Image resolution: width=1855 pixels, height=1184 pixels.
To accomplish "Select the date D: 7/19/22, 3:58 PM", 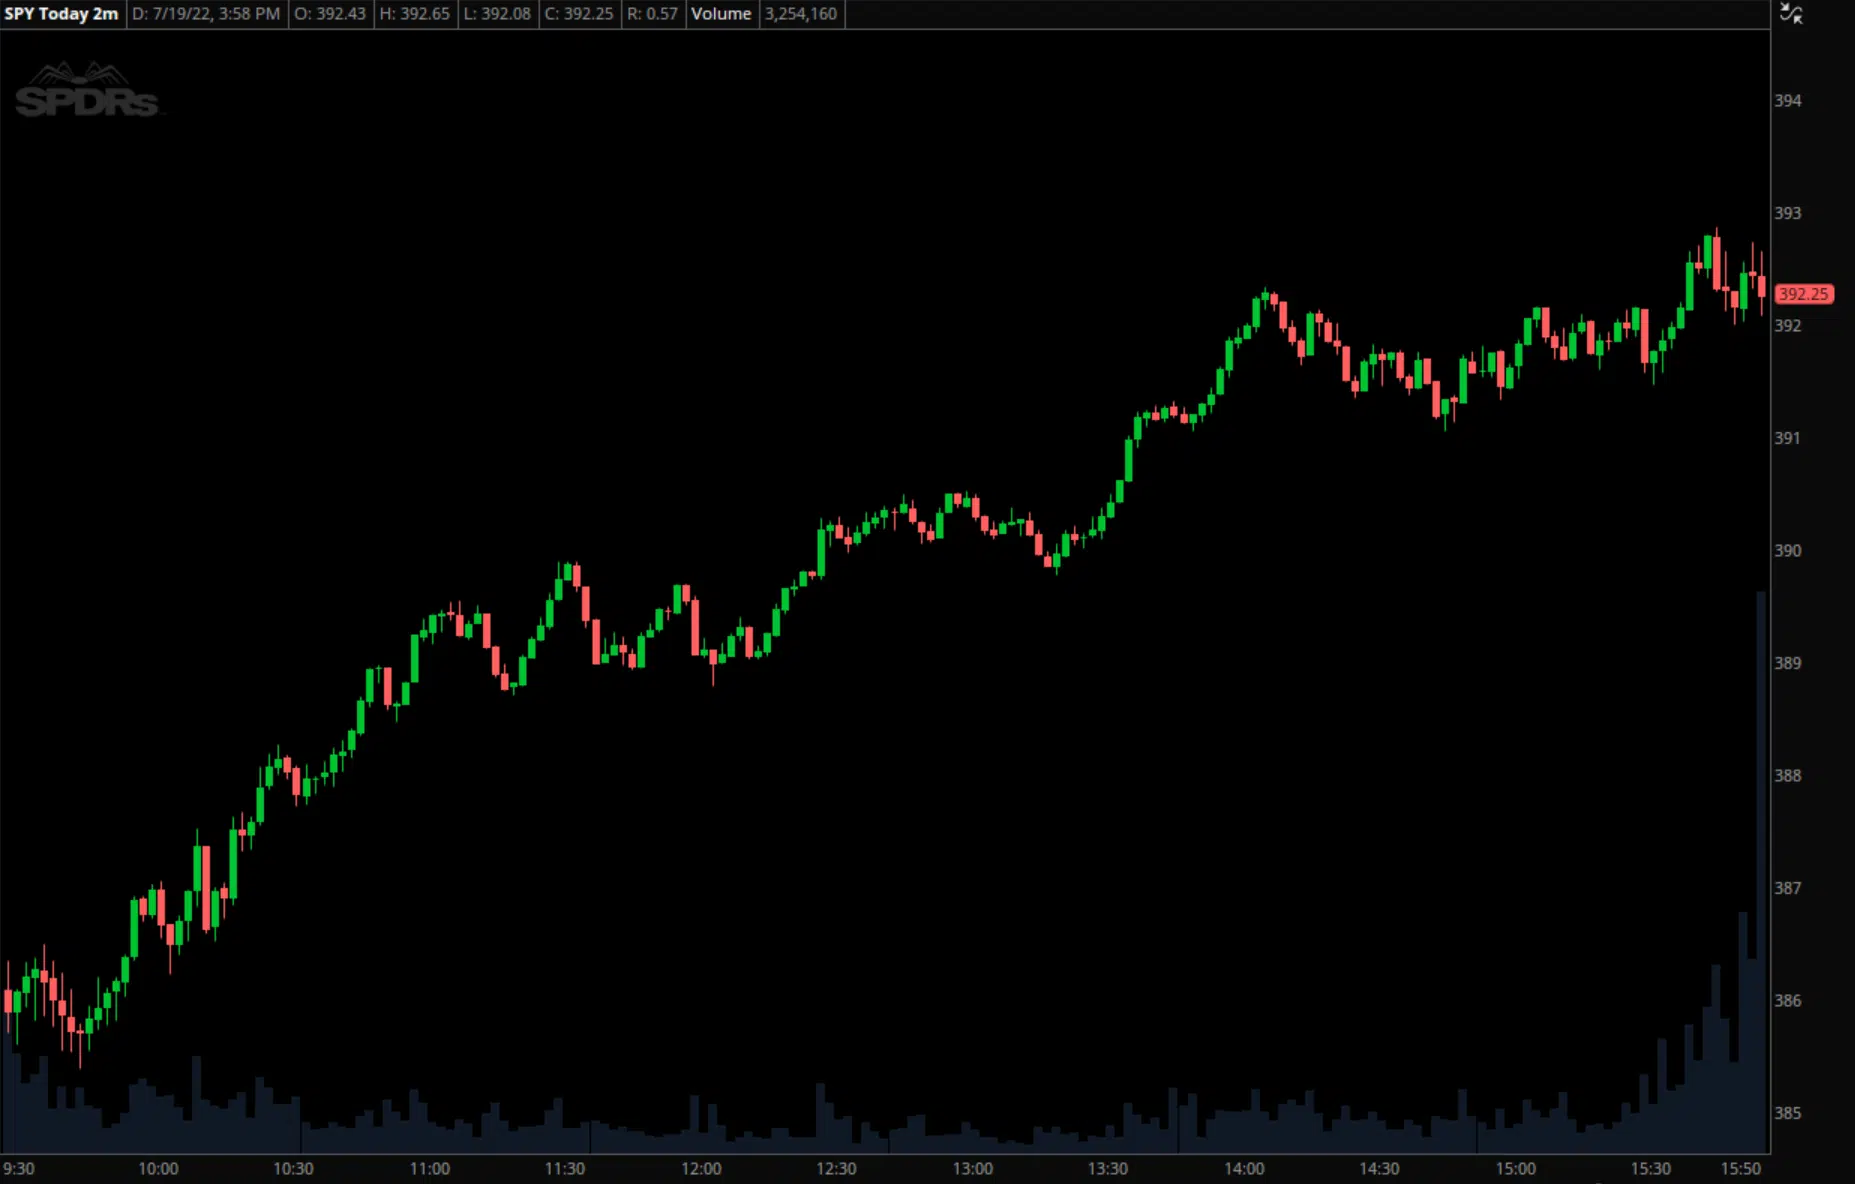I will 206,14.
